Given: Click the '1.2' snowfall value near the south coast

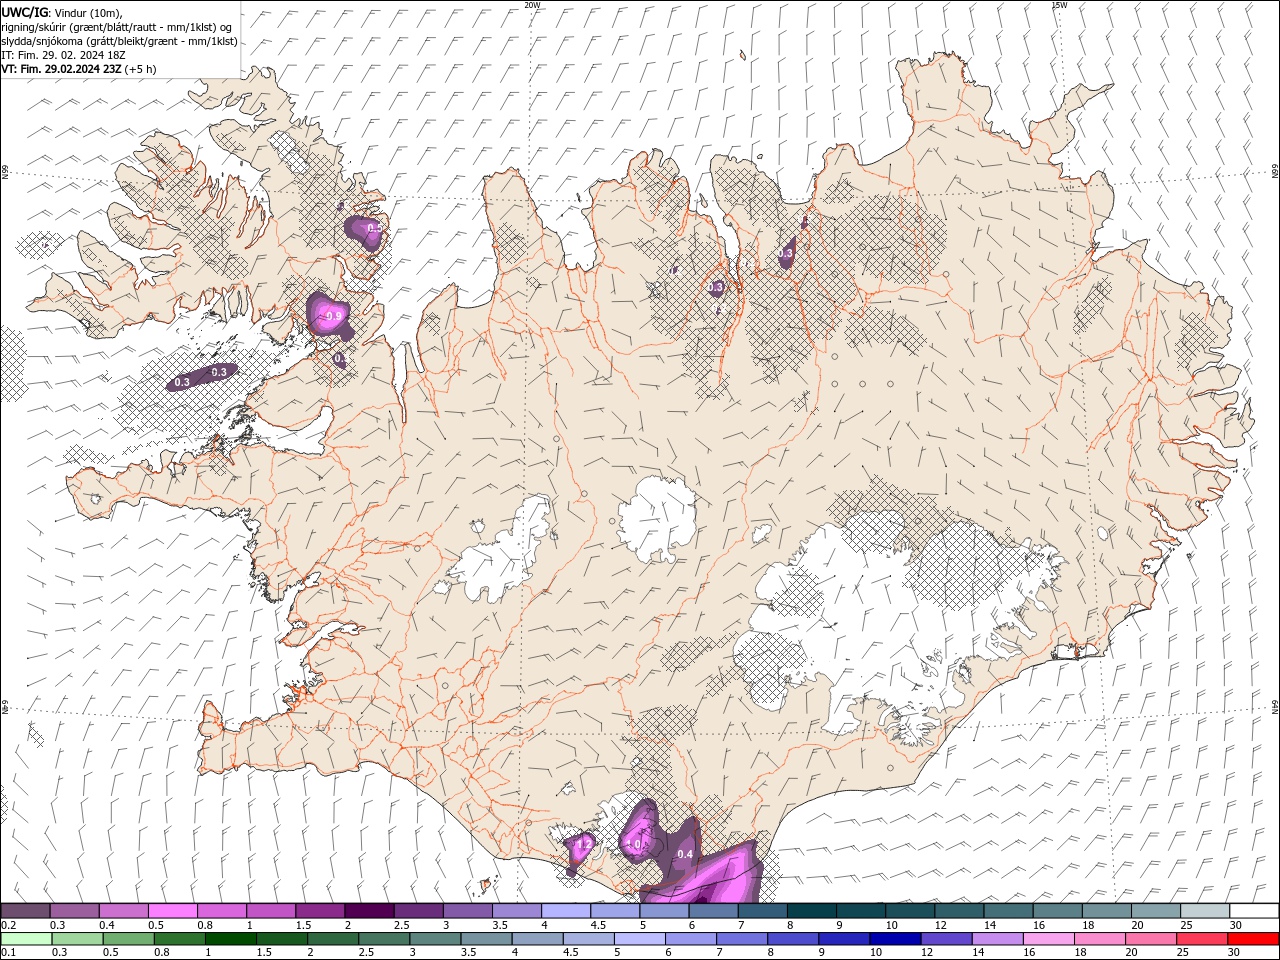Looking at the screenshot, I should pos(585,844).
